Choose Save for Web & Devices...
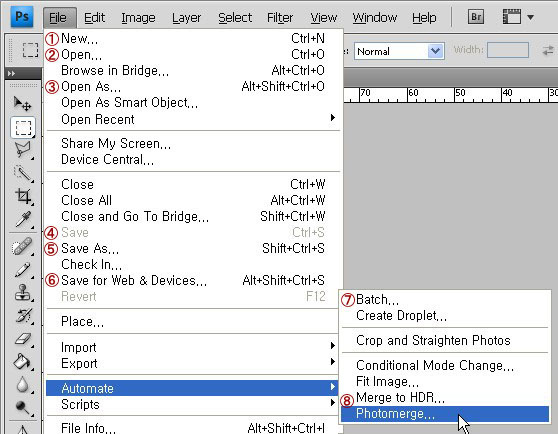This screenshot has width=558, height=434. point(193,280)
